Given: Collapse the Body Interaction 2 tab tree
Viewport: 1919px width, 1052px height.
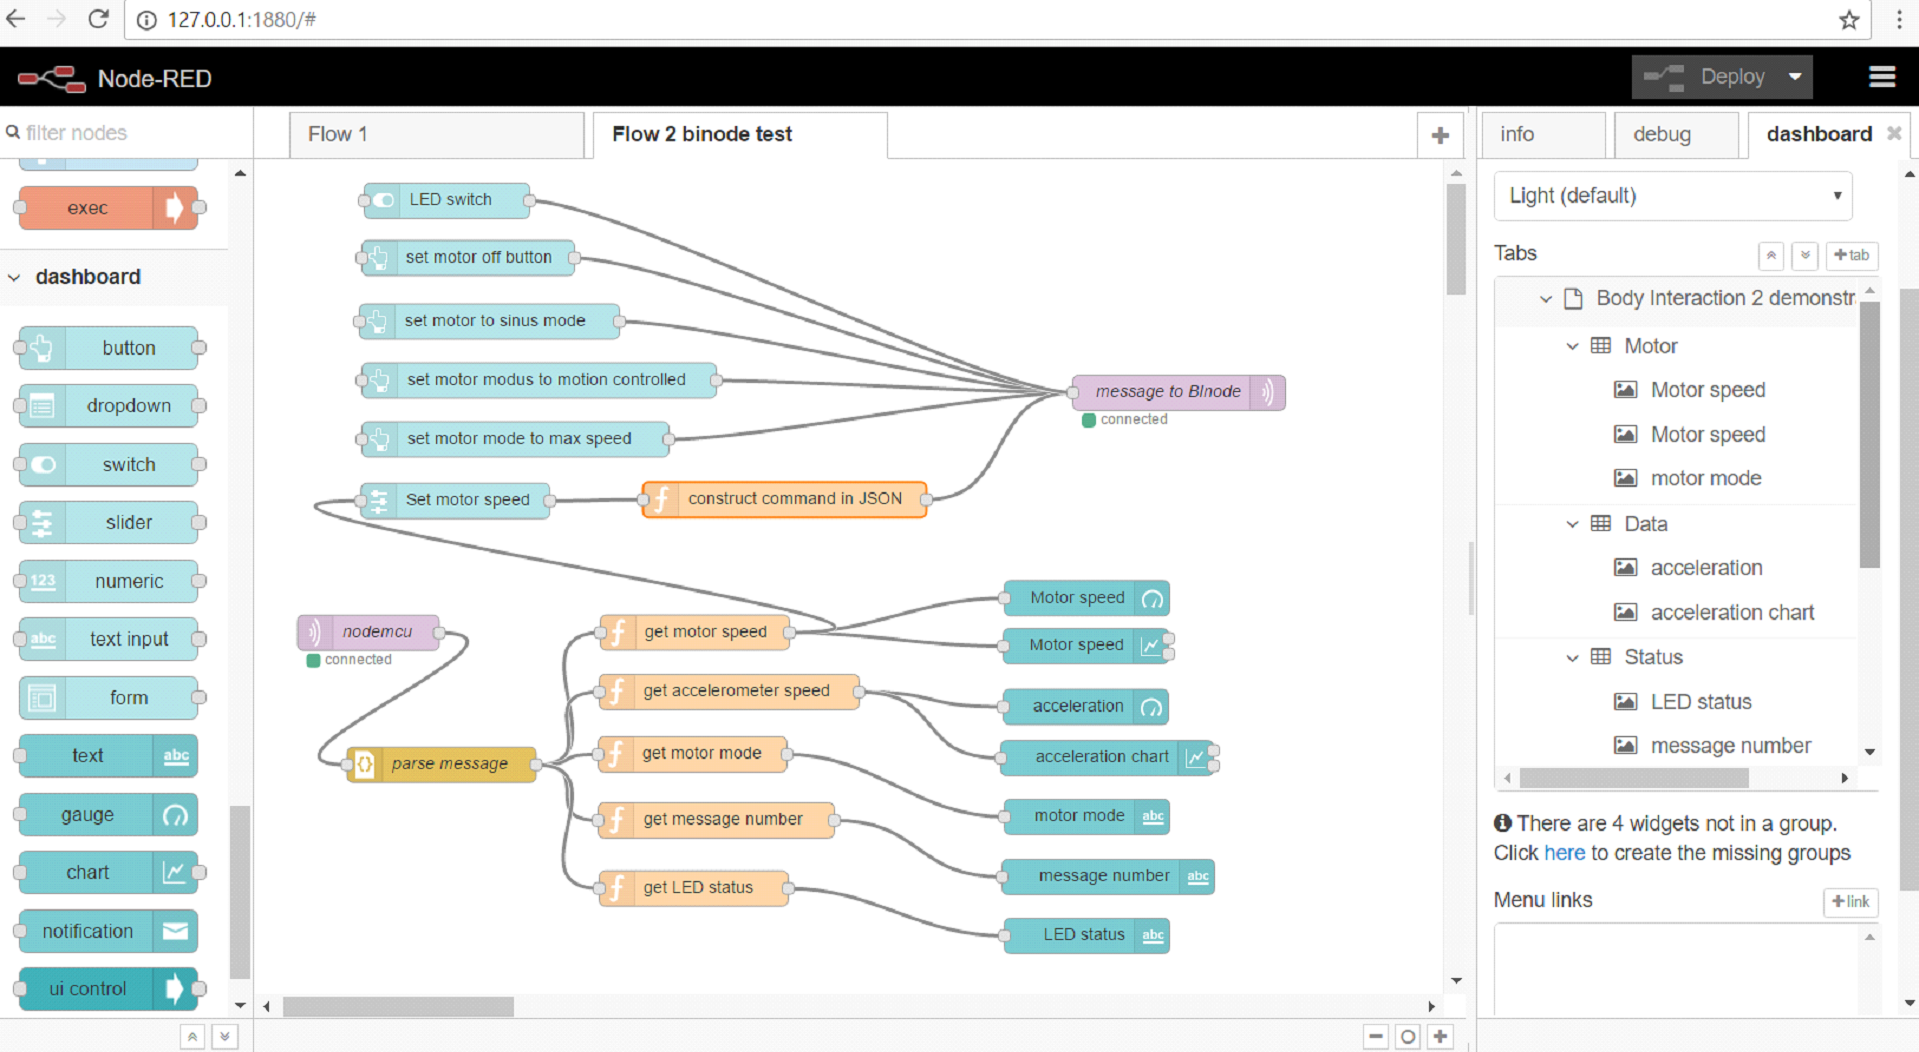Looking at the screenshot, I should click(x=1546, y=298).
